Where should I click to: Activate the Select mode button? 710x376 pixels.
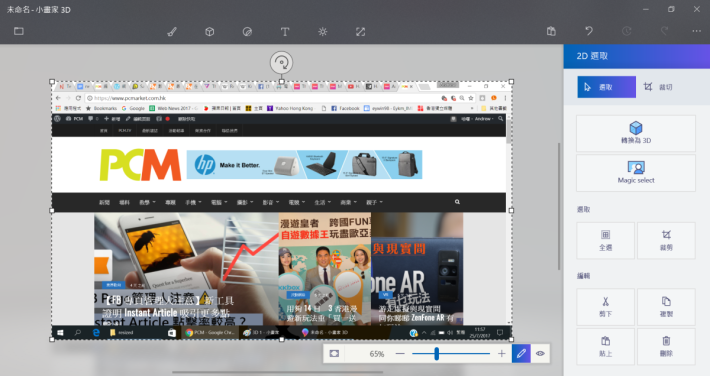click(606, 87)
